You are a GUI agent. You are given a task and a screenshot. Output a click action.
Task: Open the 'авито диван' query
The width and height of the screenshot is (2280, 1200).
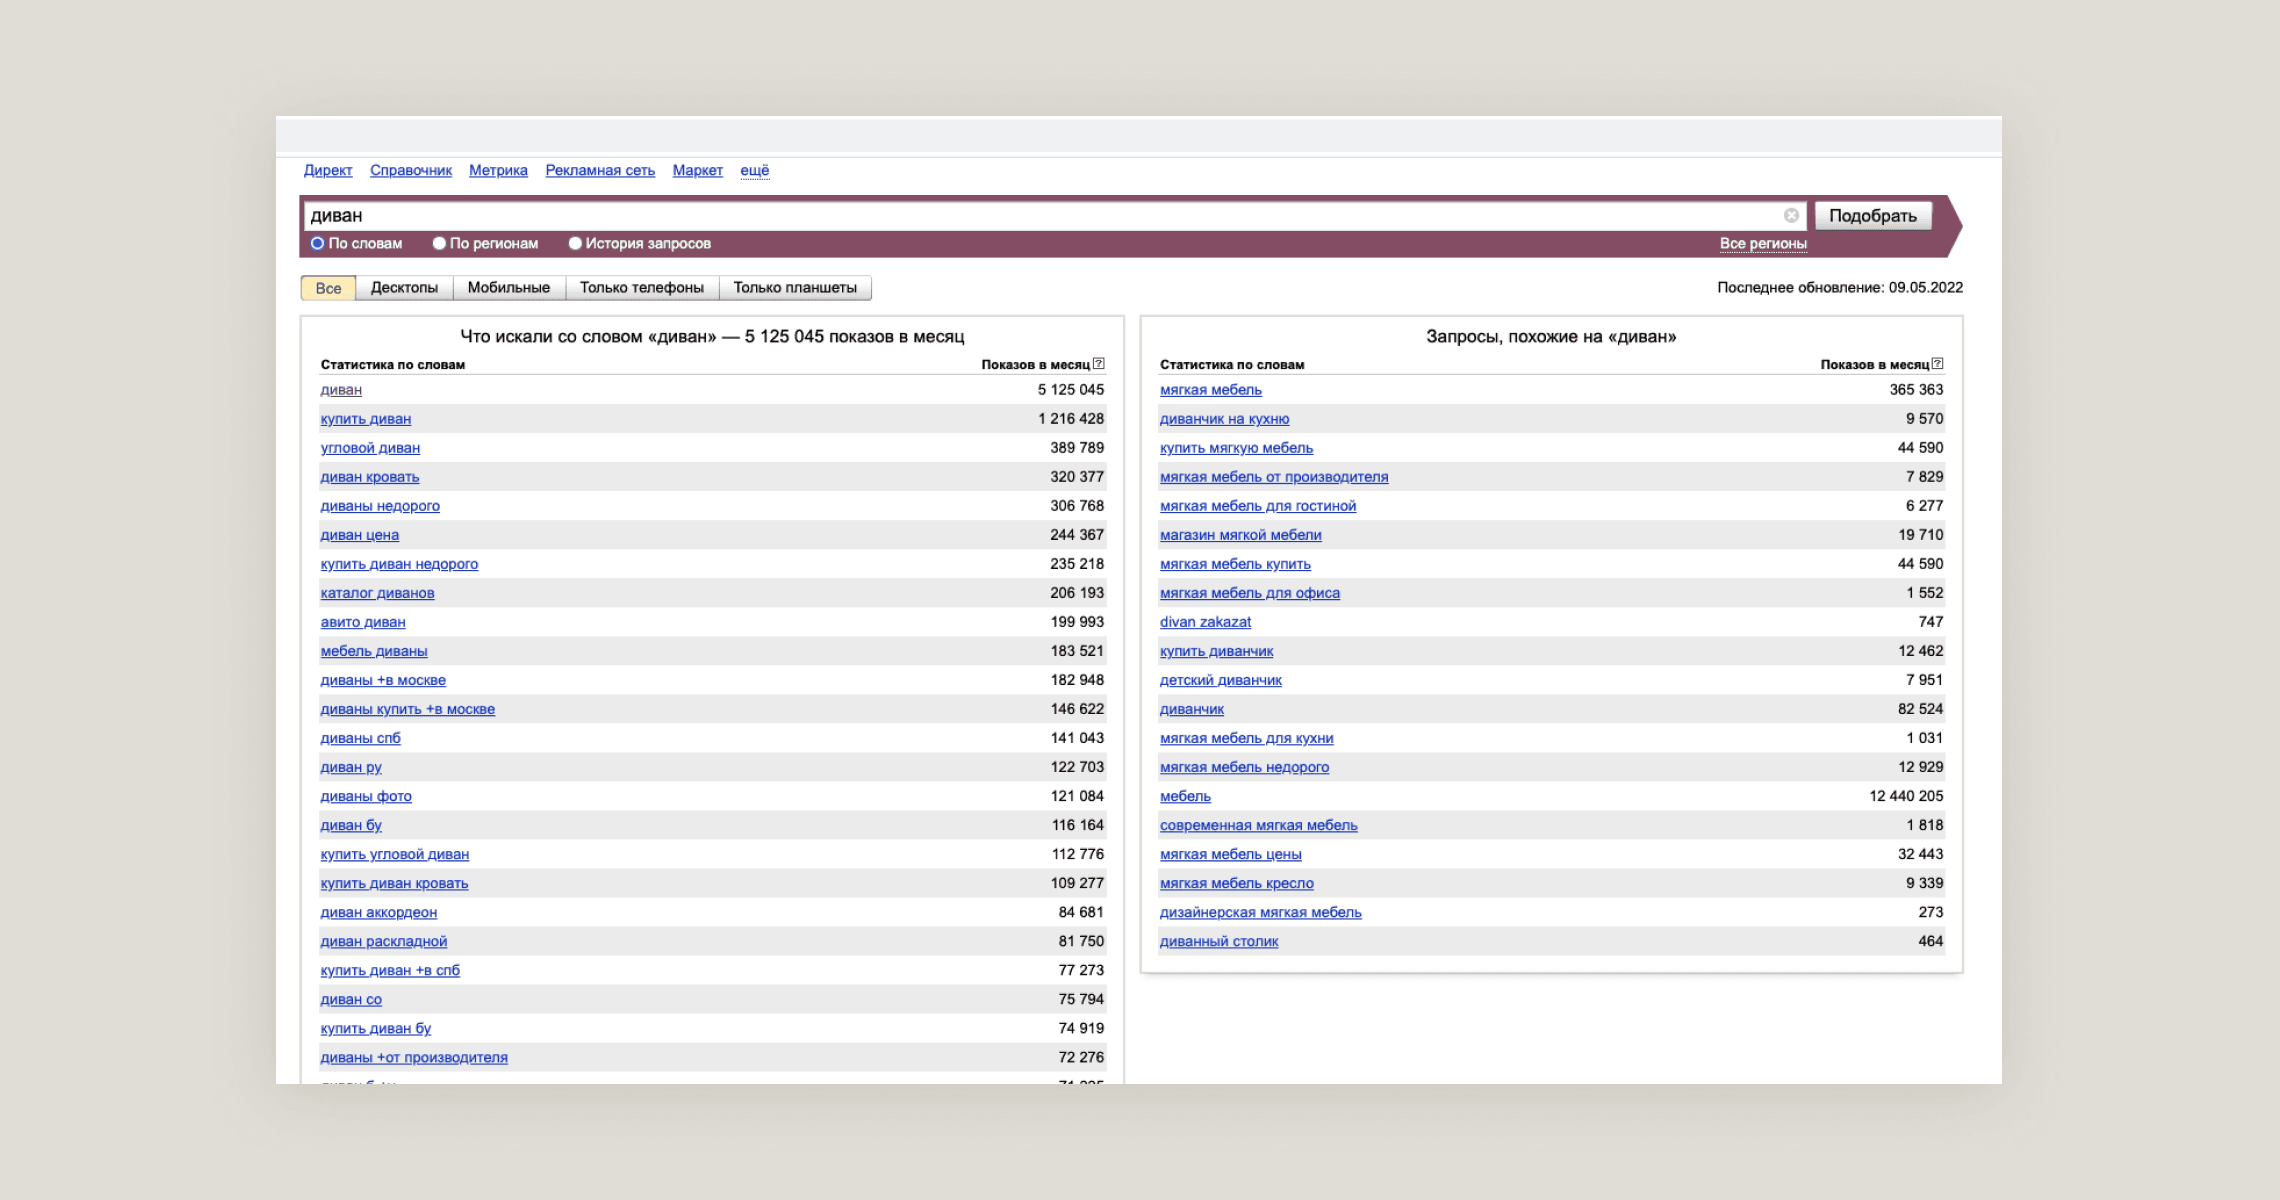[x=363, y=622]
